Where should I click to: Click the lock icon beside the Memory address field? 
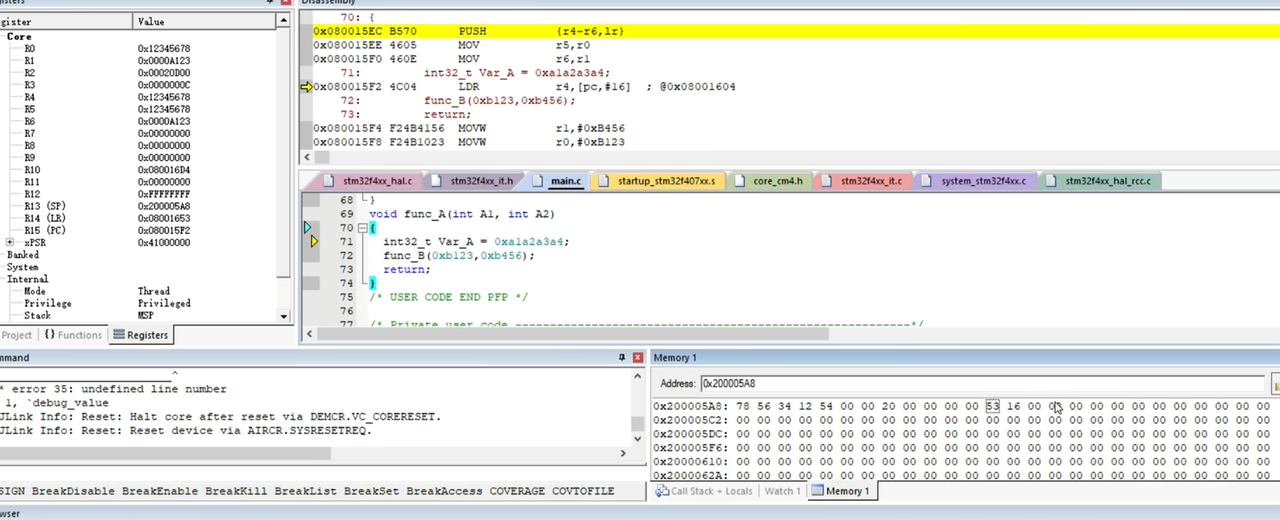tap(1276, 384)
